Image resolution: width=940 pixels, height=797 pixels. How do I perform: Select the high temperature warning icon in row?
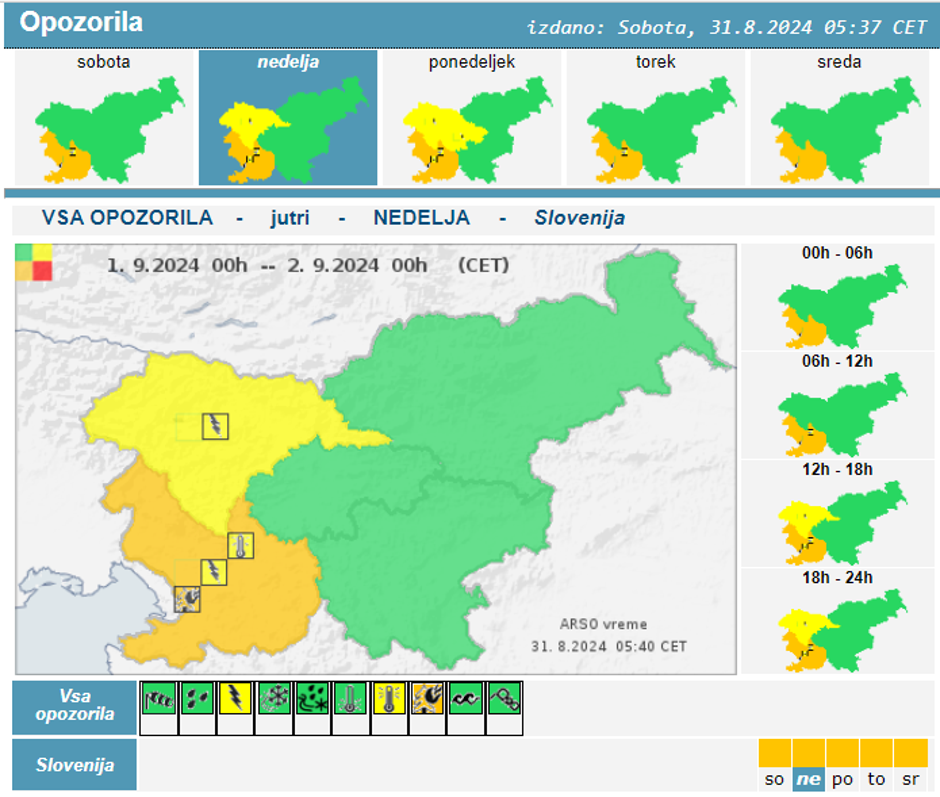pyautogui.click(x=389, y=698)
